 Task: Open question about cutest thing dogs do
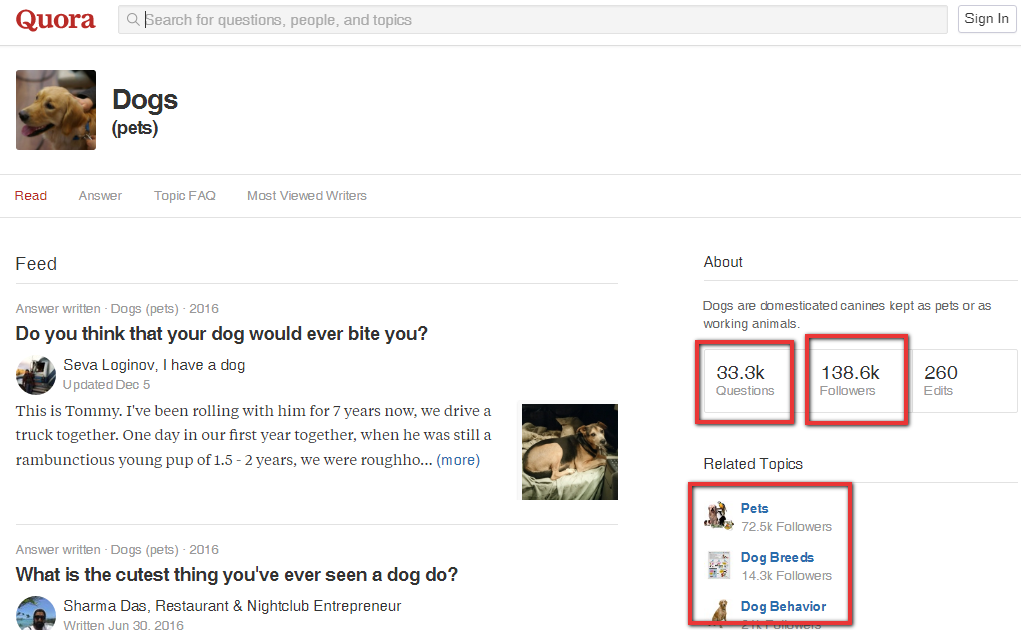[x=236, y=575]
